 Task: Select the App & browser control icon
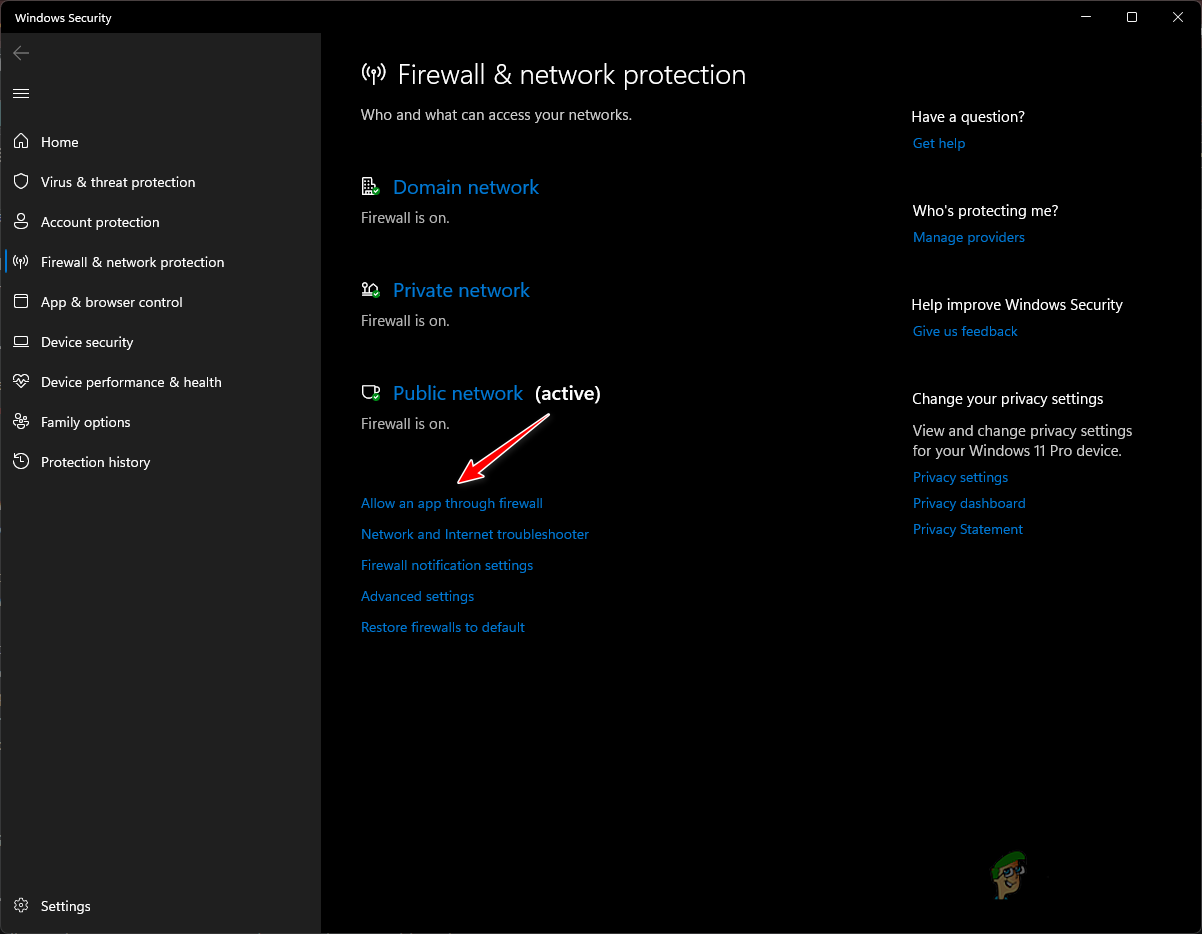20,302
